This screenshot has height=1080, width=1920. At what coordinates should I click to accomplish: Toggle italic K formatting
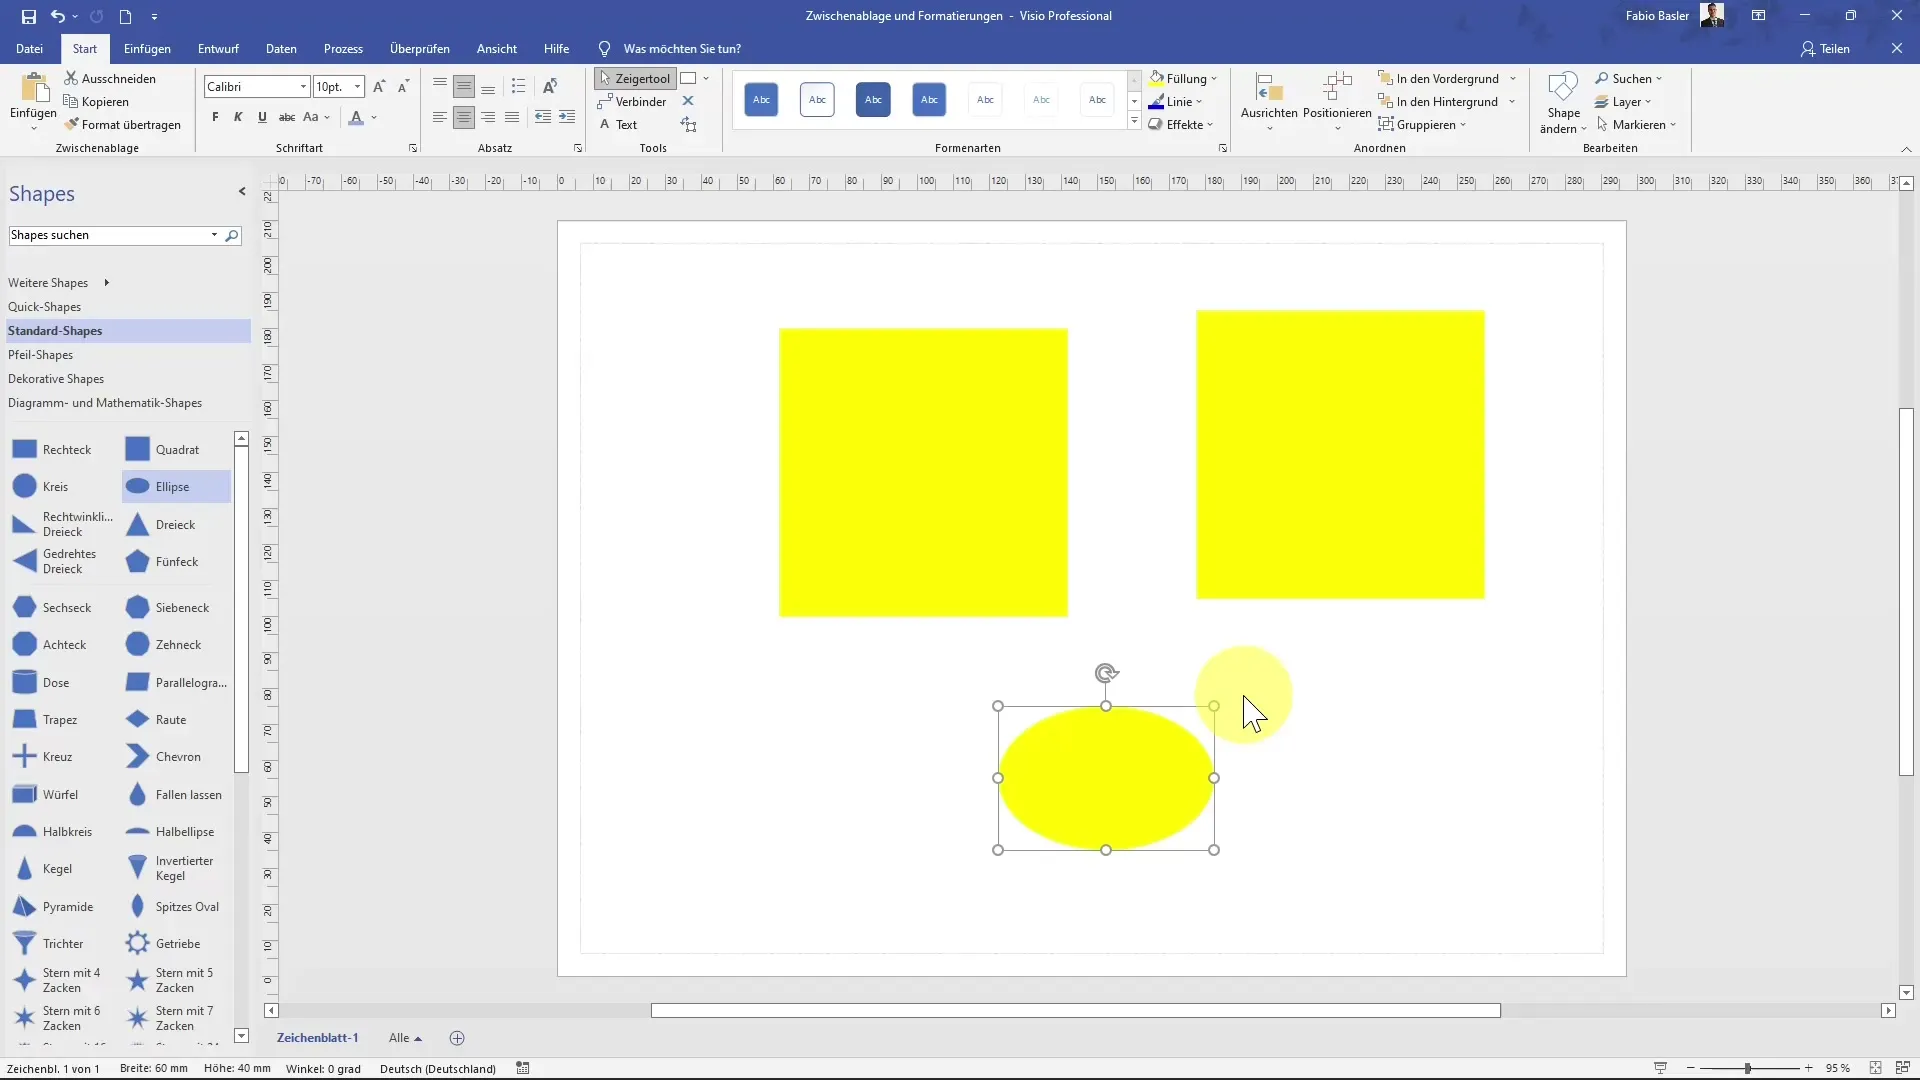click(x=238, y=117)
